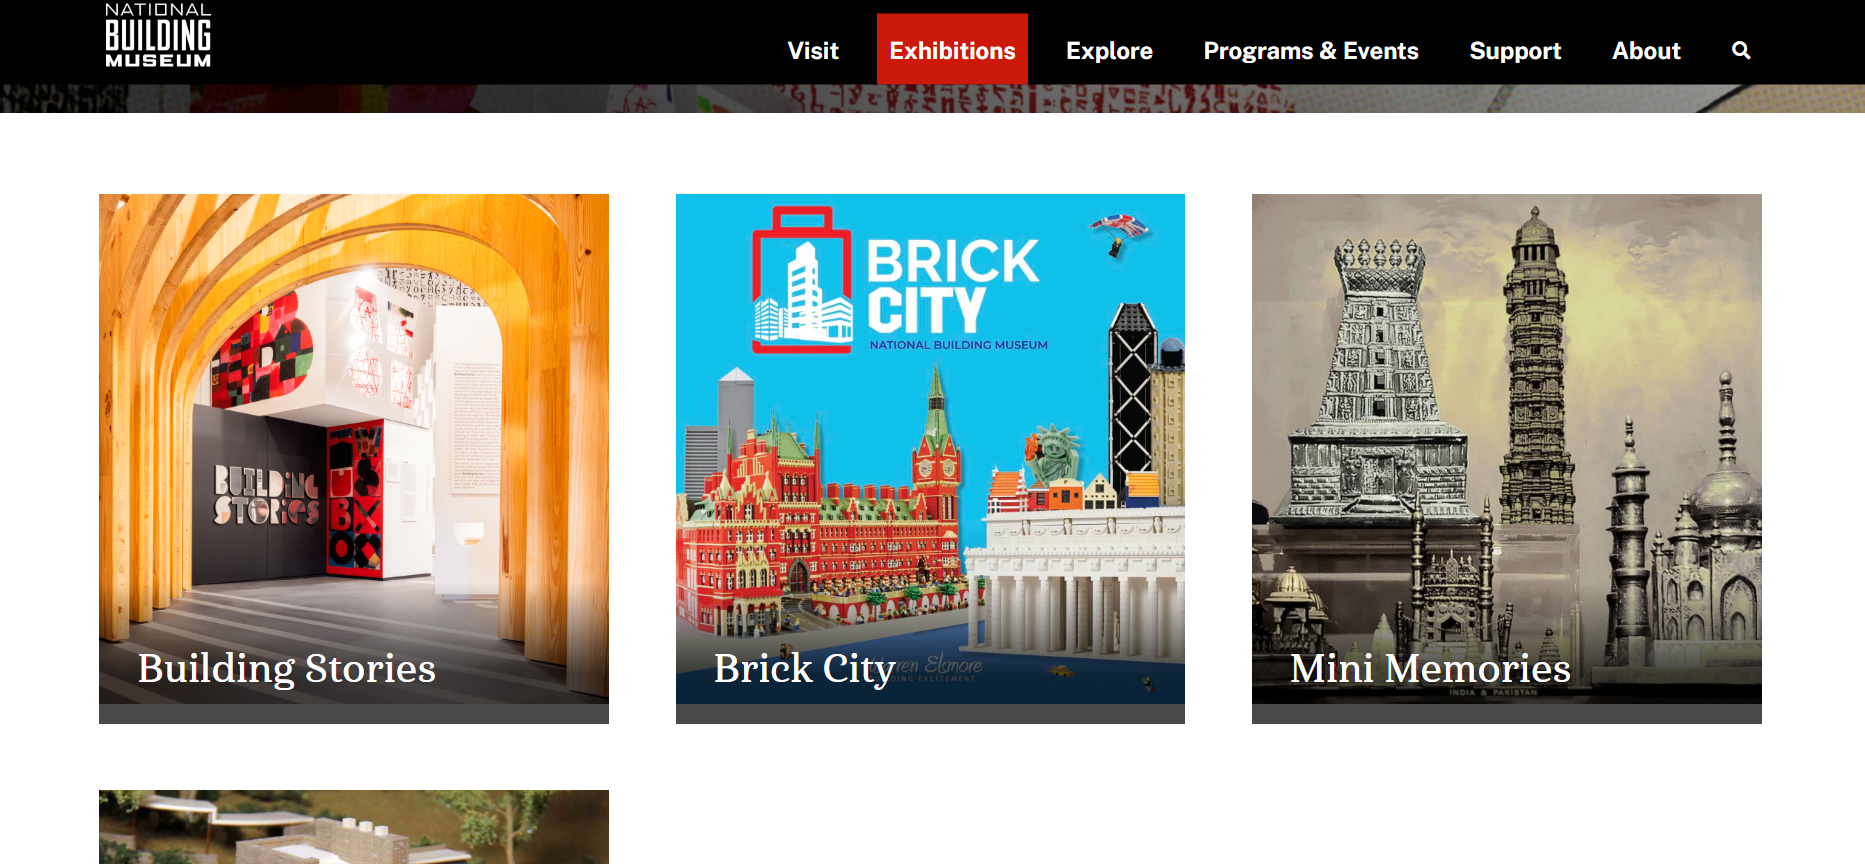The height and width of the screenshot is (864, 1865).
Task: Select the partially visible architectural model thumbnail
Action: (x=353, y=827)
